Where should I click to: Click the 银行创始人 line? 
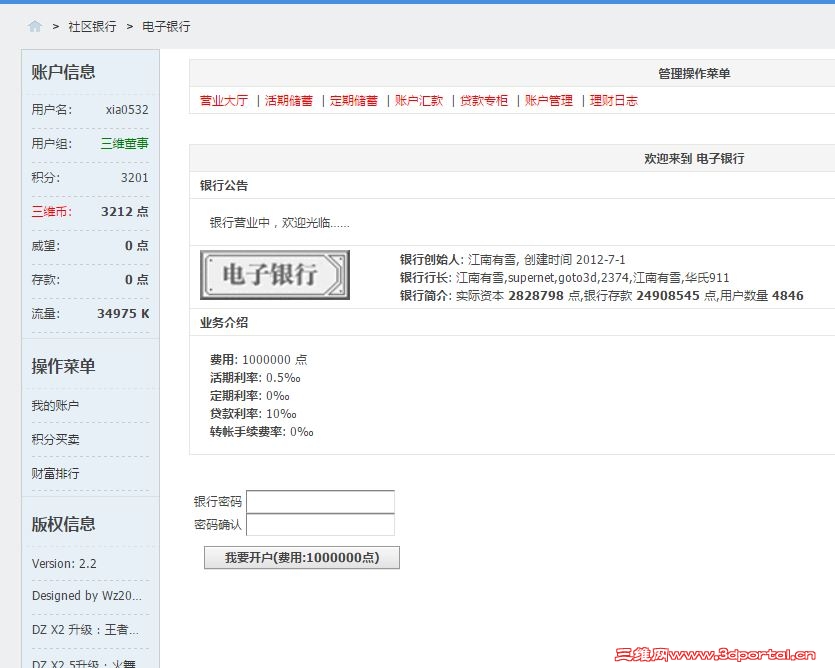(512, 259)
